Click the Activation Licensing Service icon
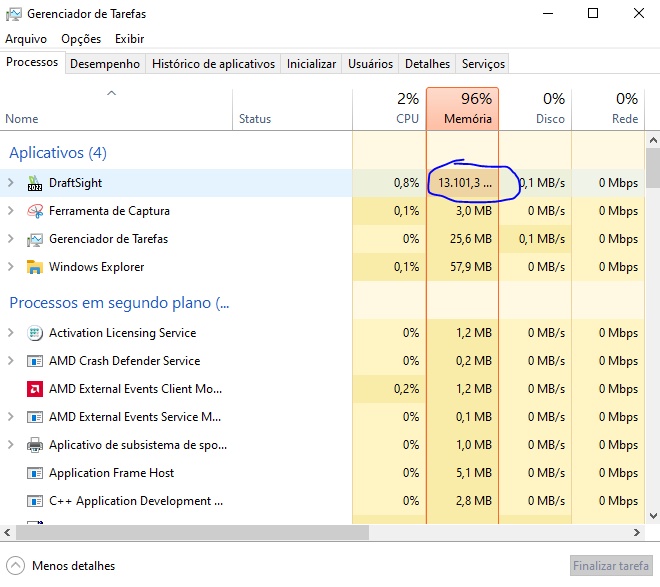Image resolution: width=660 pixels, height=587 pixels. pos(35,333)
